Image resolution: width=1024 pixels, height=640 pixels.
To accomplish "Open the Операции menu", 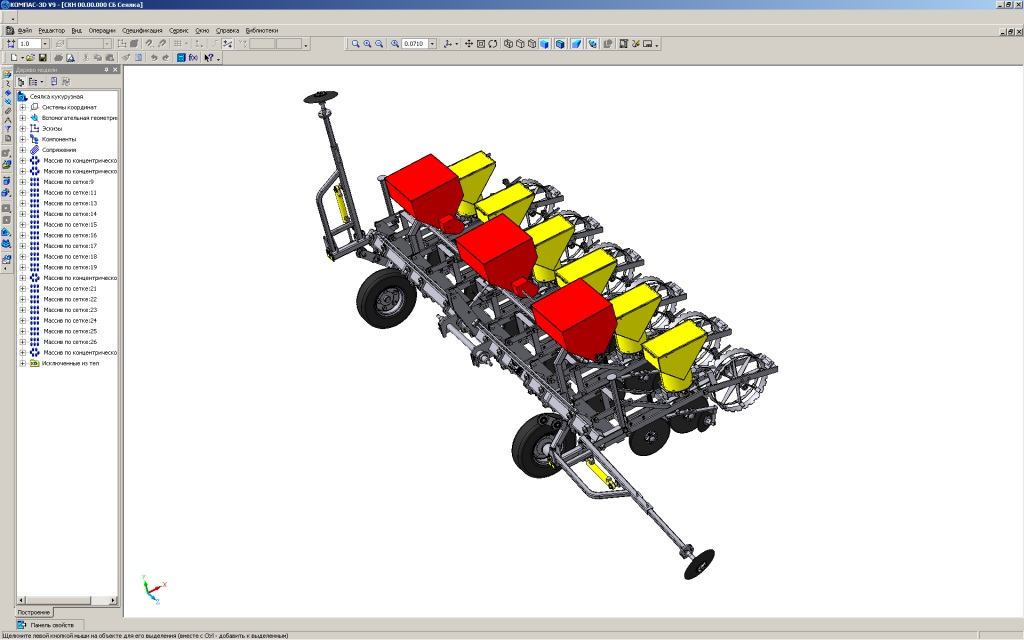I will (x=102, y=31).
